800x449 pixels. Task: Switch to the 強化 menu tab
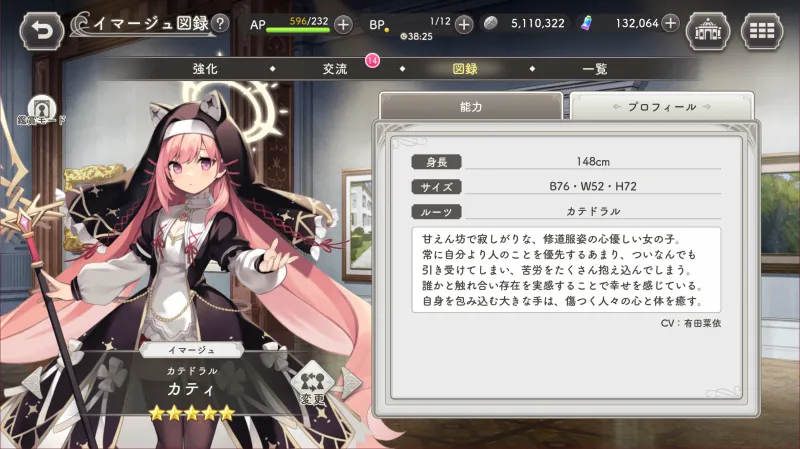[205, 69]
